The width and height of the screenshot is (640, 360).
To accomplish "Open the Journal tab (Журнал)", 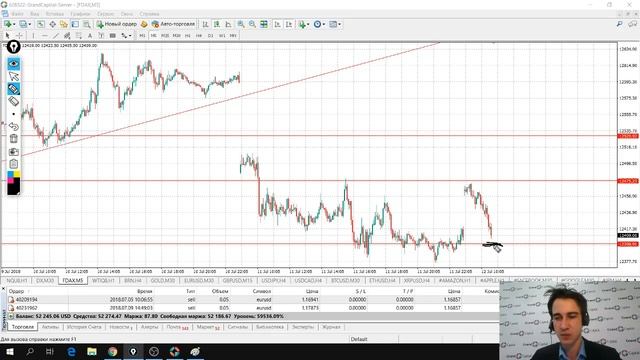I will (x=331, y=327).
